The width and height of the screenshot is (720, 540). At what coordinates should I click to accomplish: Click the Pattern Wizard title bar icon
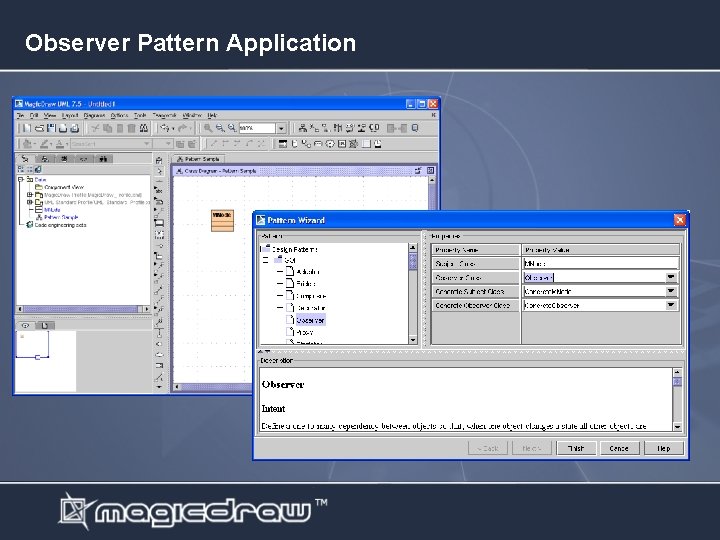coord(261,220)
